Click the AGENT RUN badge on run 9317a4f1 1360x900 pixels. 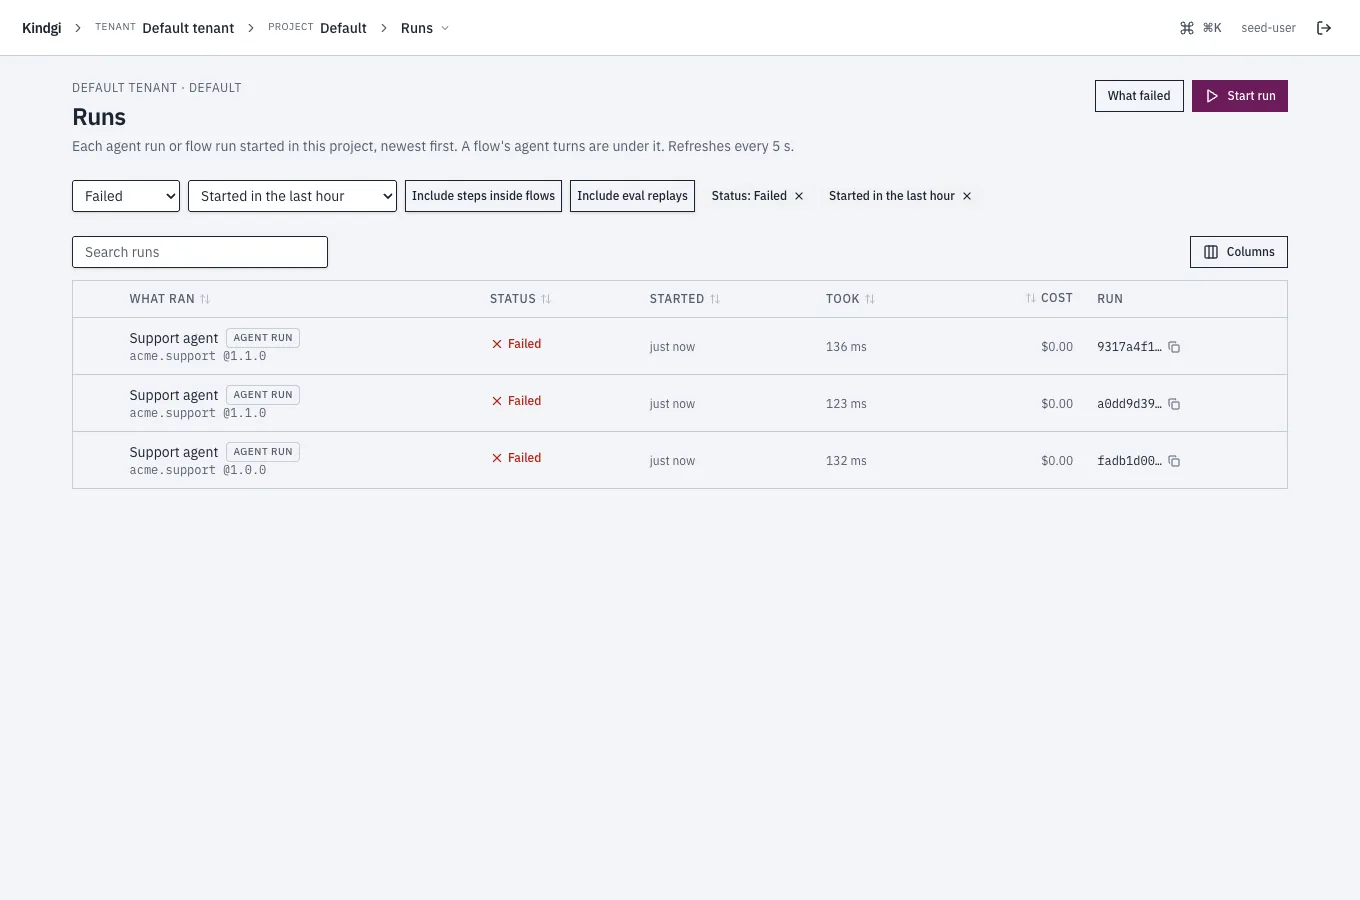263,338
